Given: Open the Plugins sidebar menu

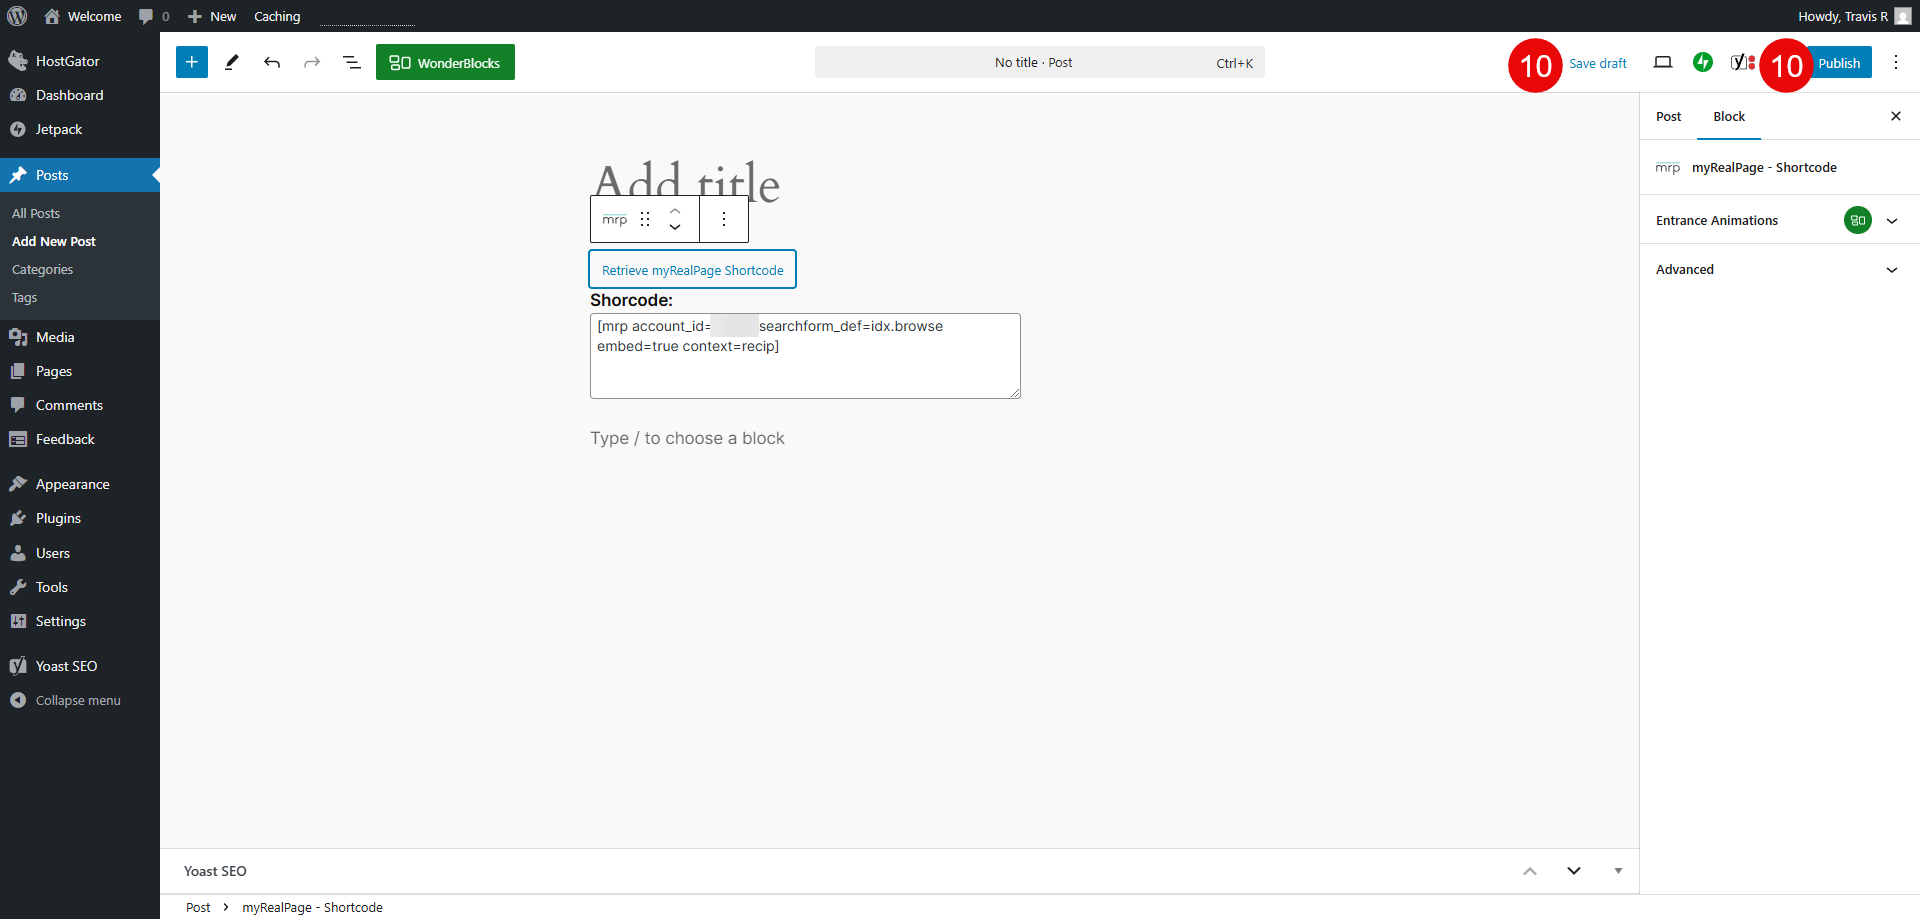Looking at the screenshot, I should pyautogui.click(x=80, y=518).
